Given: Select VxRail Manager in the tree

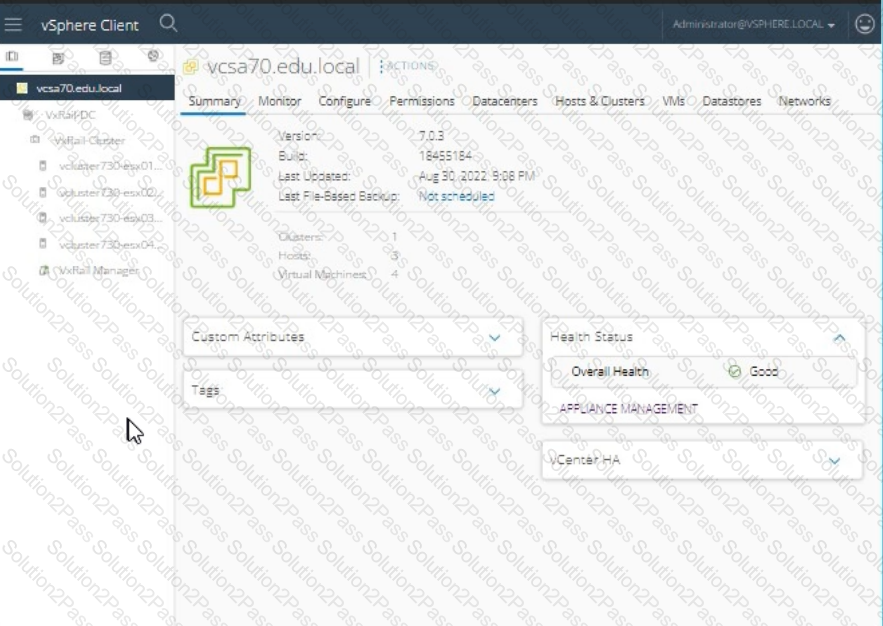Looking at the screenshot, I should tap(99, 270).
